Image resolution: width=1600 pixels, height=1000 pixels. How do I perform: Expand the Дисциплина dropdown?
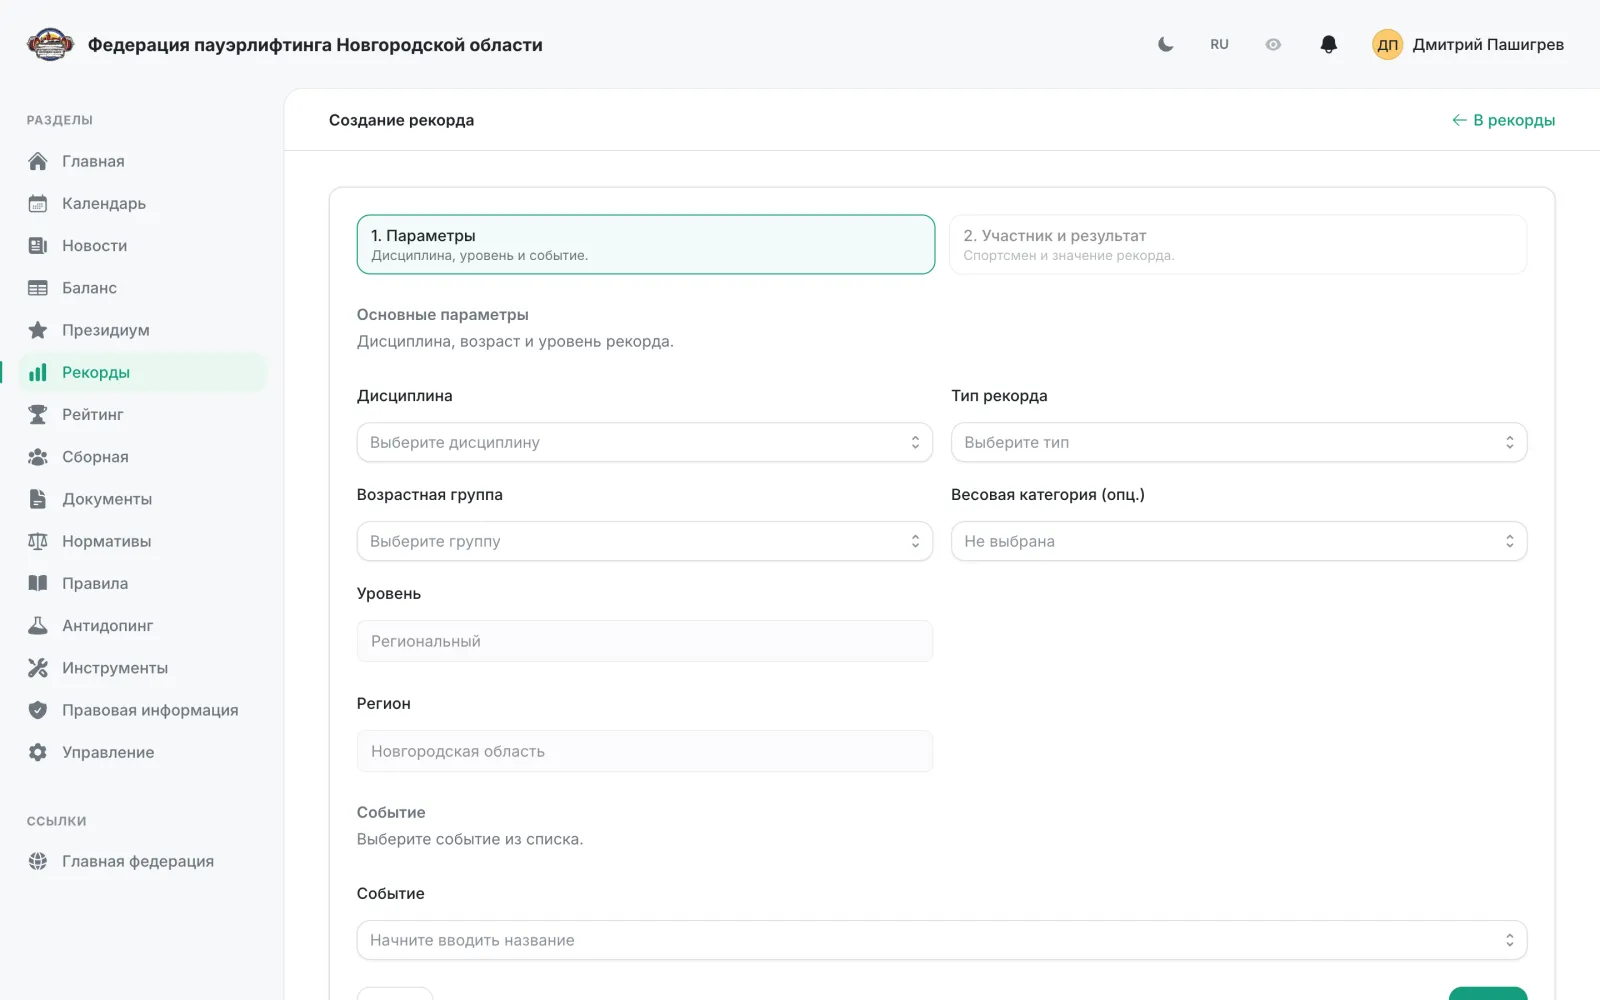(645, 442)
